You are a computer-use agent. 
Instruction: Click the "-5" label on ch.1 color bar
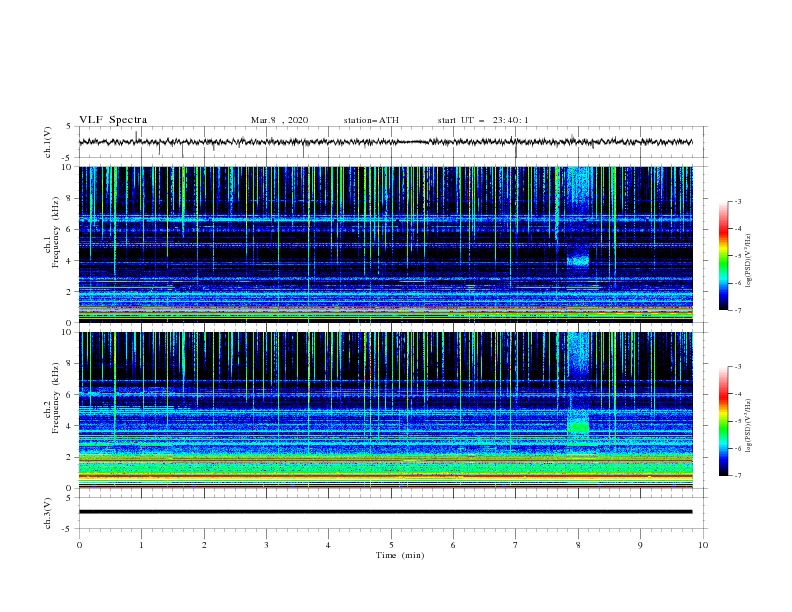pos(737,256)
